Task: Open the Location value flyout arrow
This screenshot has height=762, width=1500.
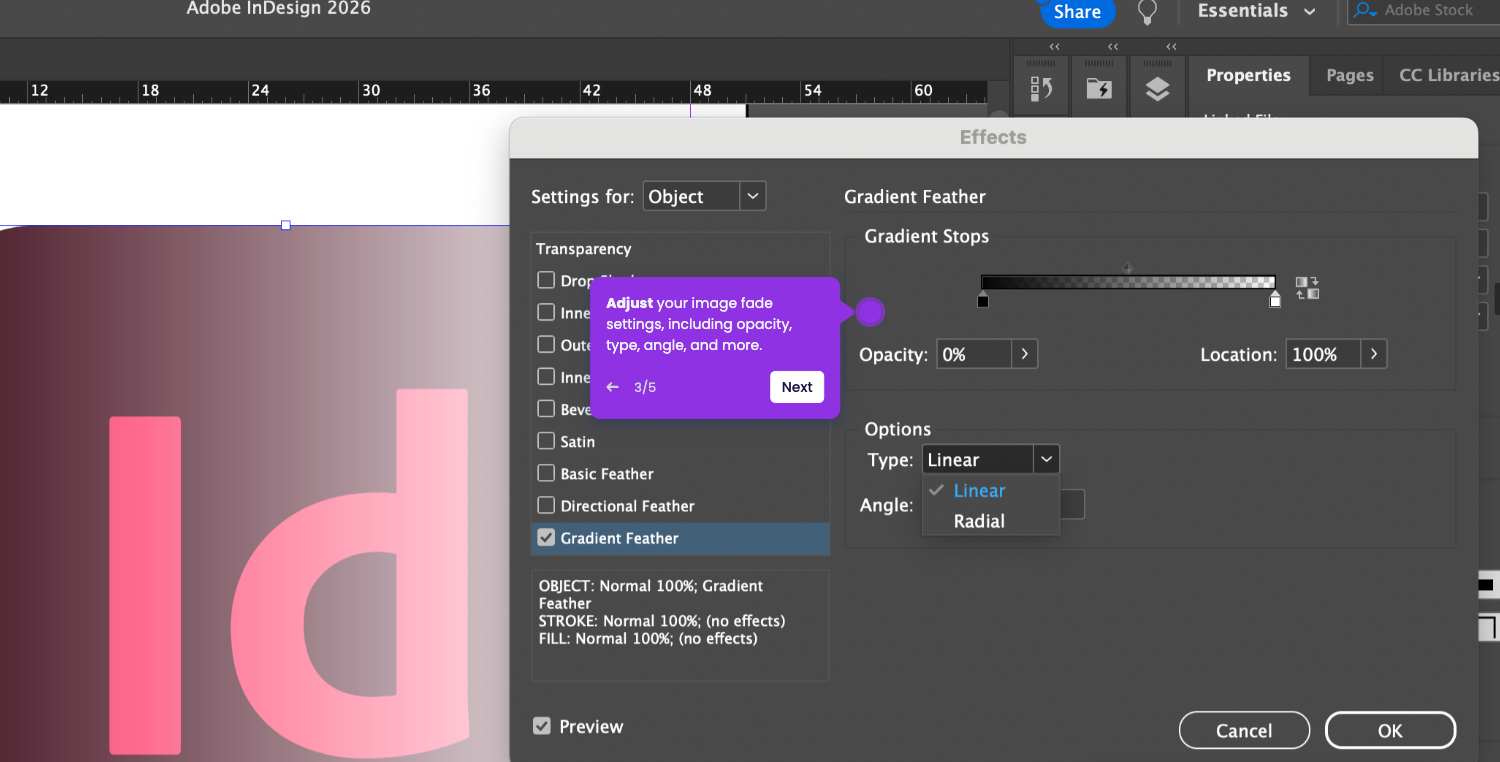Action: [x=1373, y=354]
